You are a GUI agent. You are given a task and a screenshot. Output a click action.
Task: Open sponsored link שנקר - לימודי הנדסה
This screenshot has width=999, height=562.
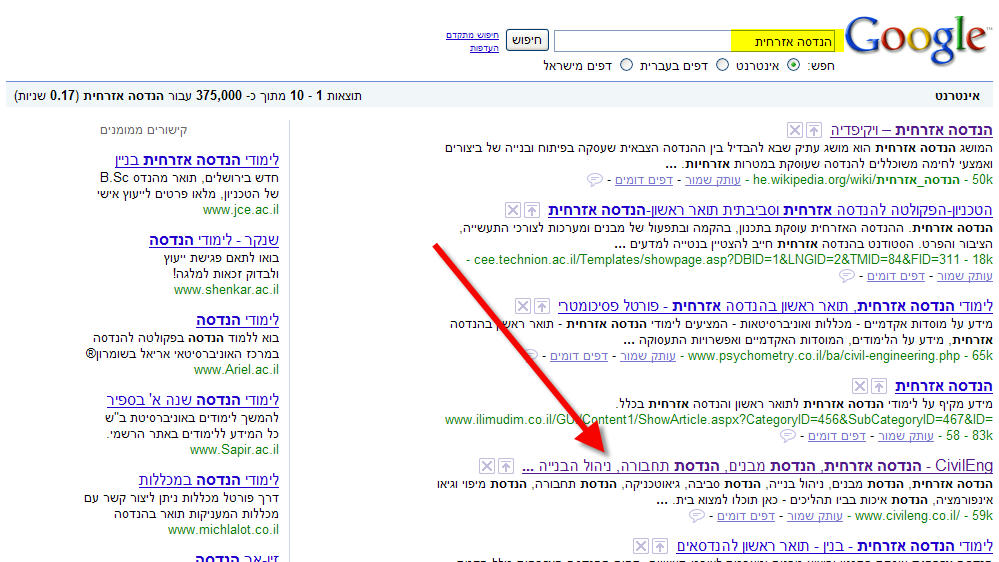click(x=214, y=240)
